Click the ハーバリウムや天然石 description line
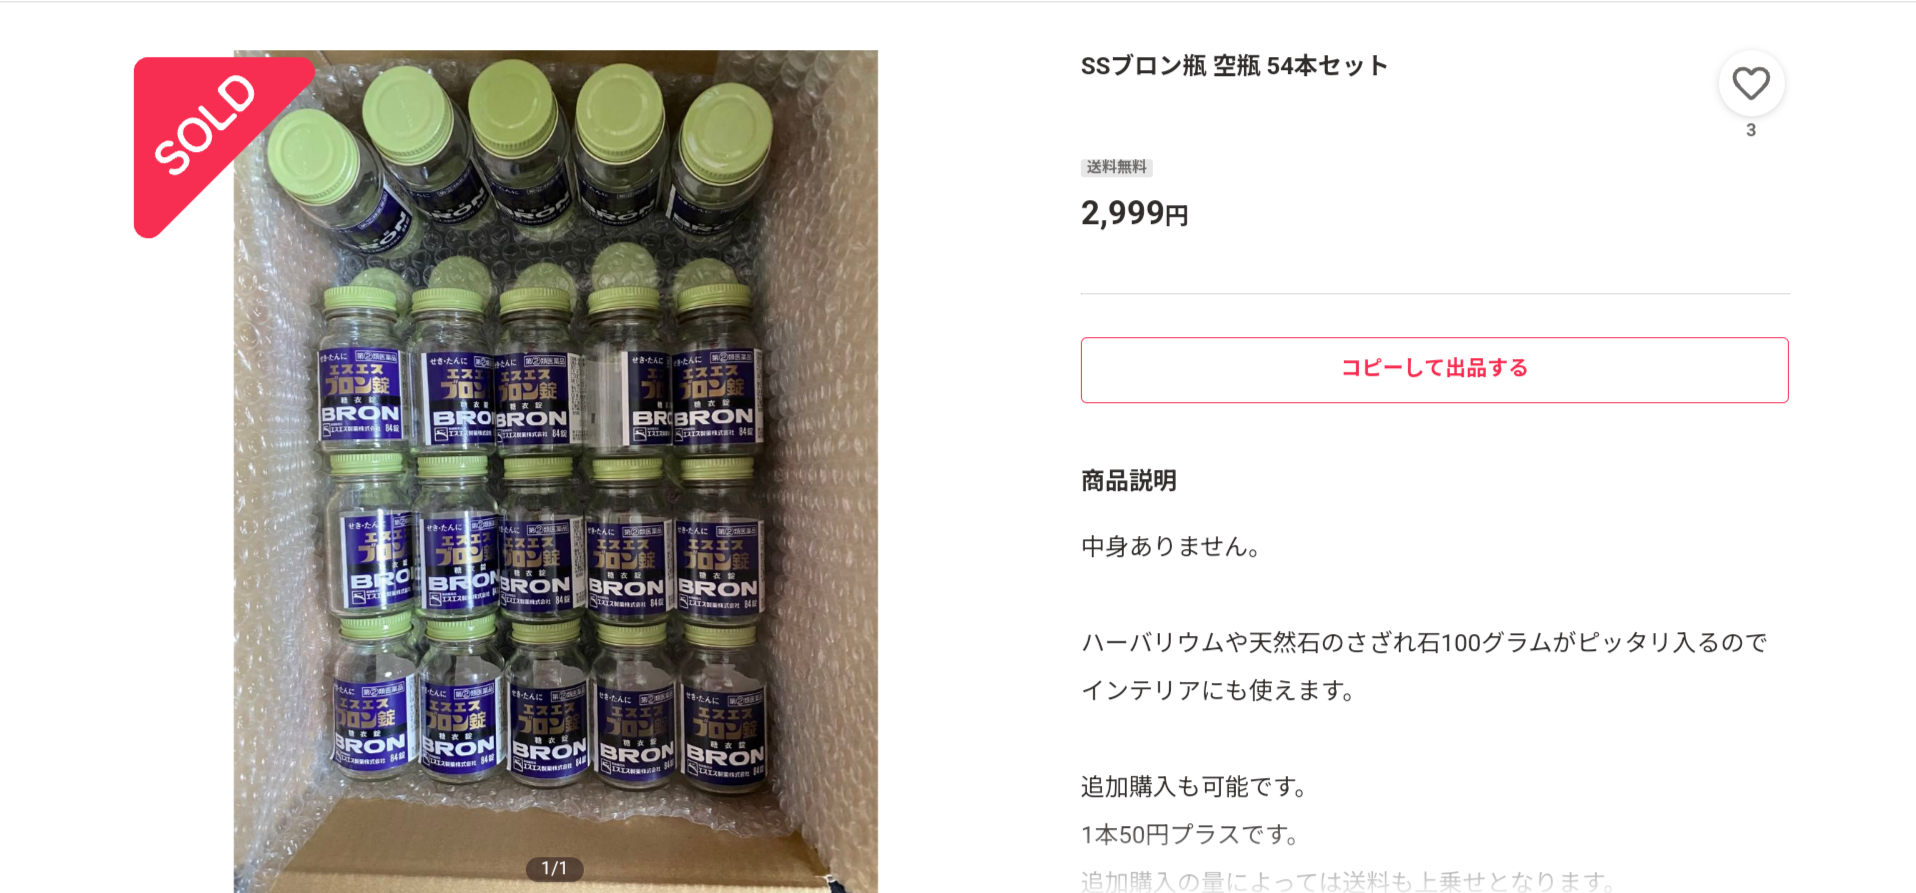The height and width of the screenshot is (893, 1916). 1424,642
